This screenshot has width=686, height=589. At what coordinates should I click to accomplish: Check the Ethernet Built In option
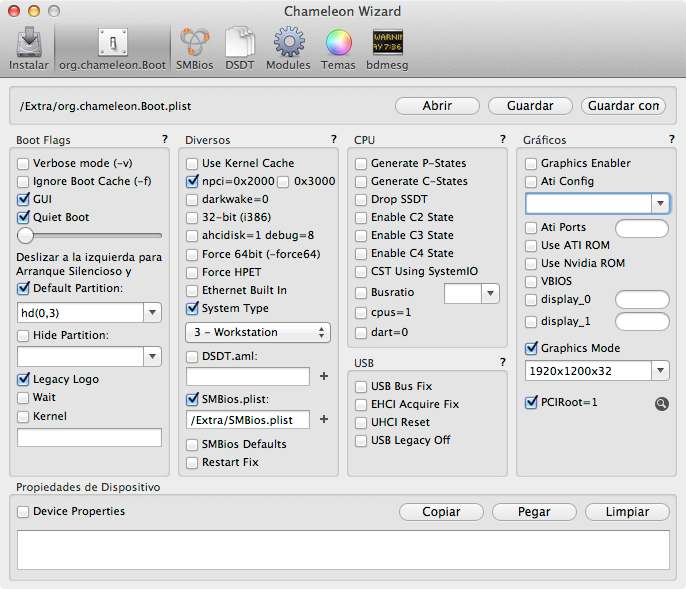192,291
